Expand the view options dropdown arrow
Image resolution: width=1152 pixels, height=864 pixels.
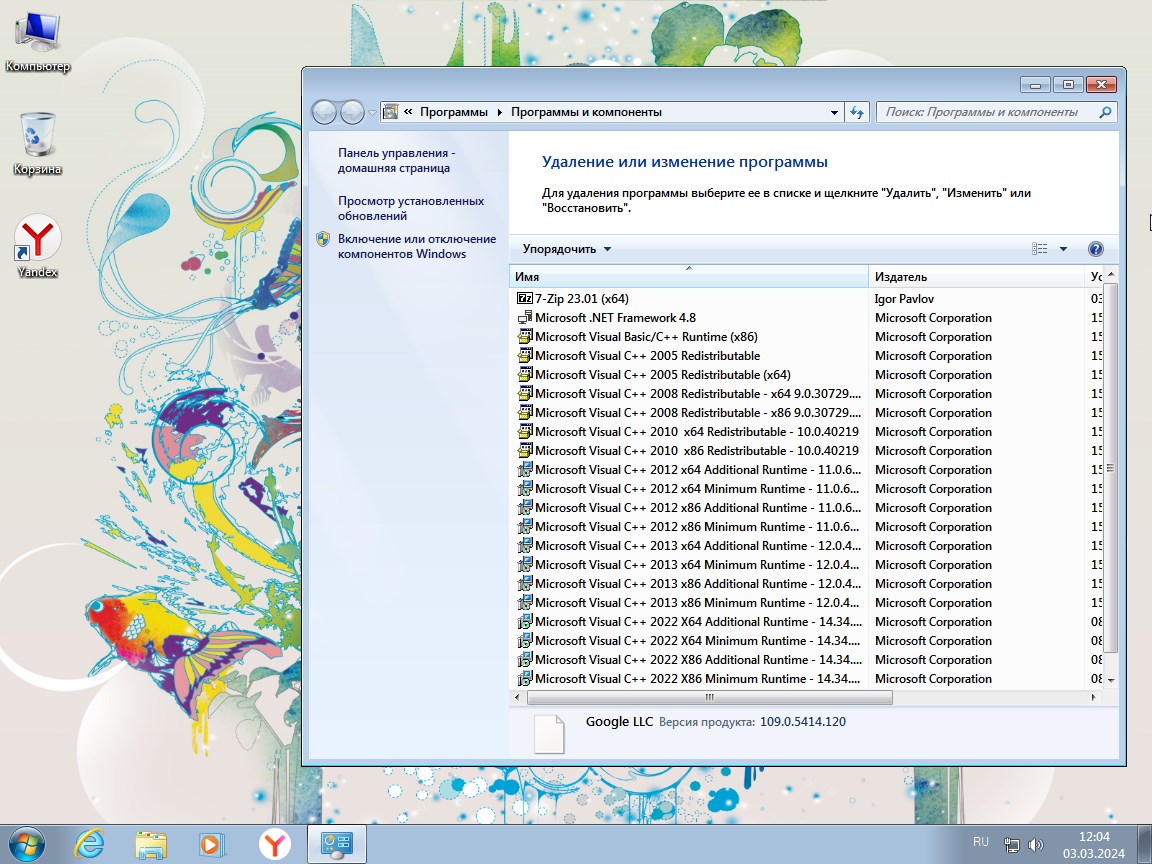click(x=1063, y=249)
